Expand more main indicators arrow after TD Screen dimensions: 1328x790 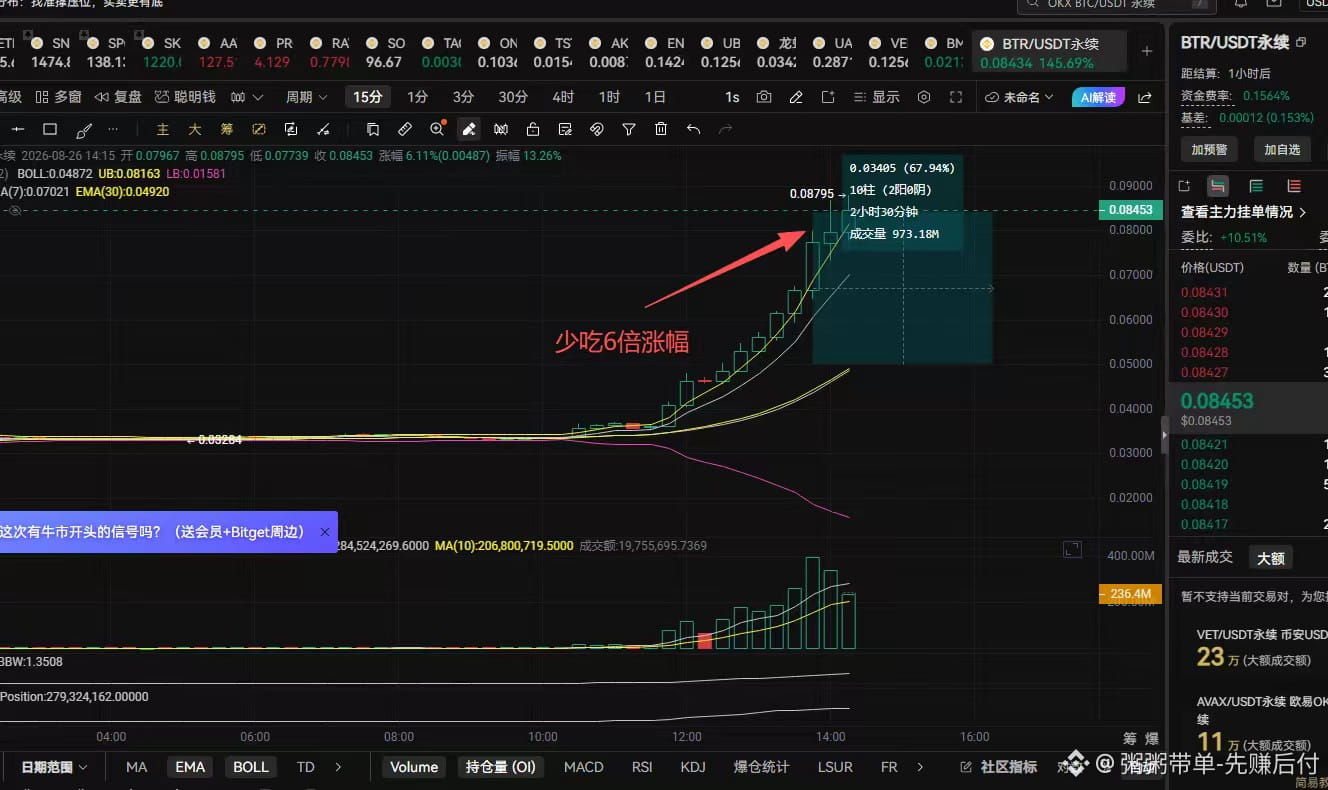click(x=338, y=767)
